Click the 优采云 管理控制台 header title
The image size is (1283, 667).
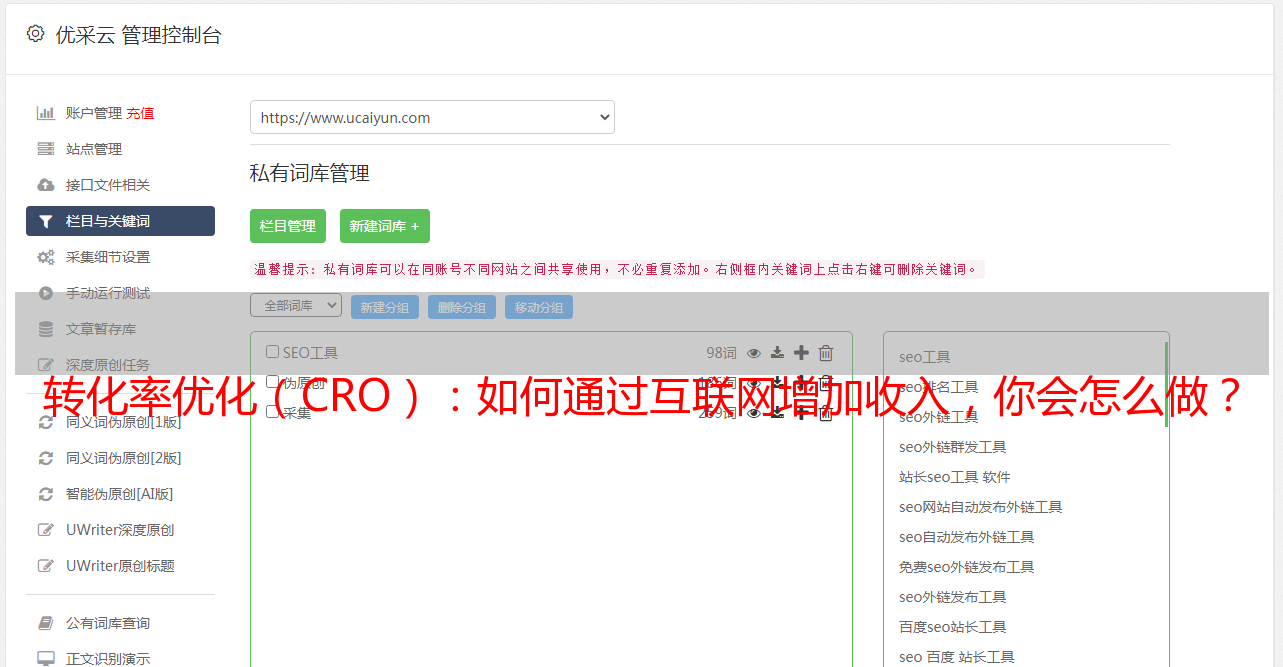(138, 35)
